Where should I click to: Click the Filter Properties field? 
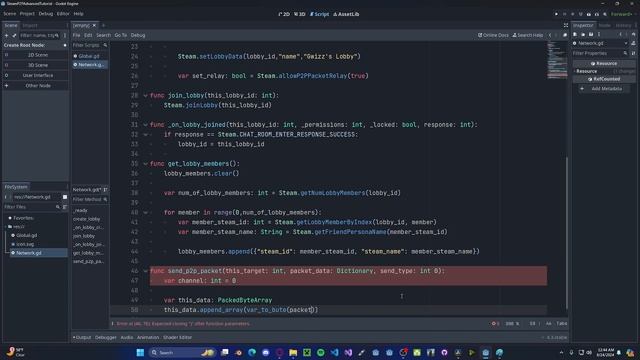pyautogui.click(x=600, y=53)
